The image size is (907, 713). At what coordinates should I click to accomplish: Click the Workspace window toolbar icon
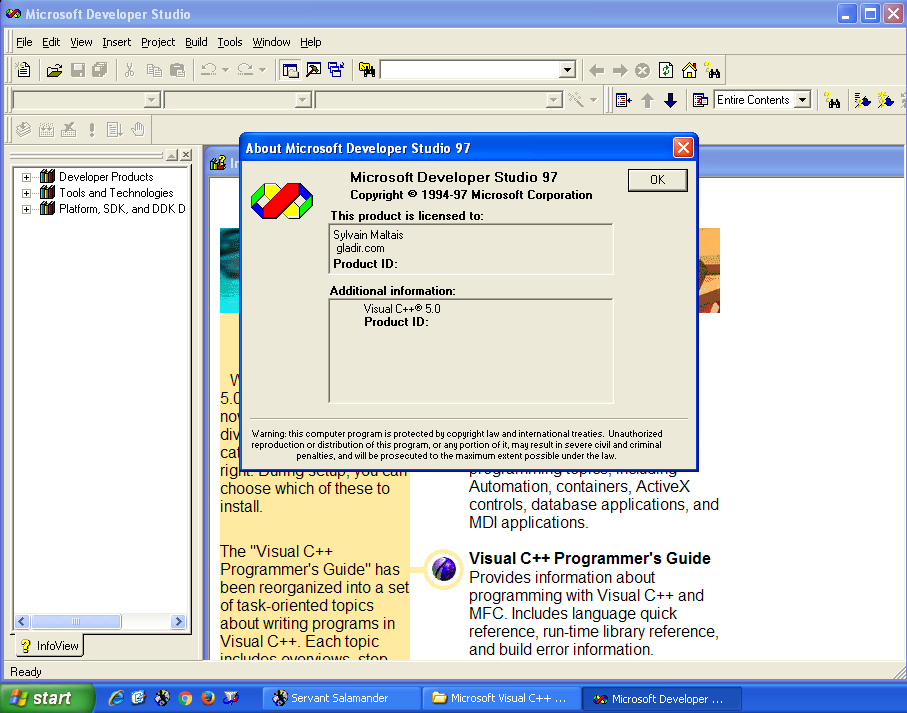291,70
